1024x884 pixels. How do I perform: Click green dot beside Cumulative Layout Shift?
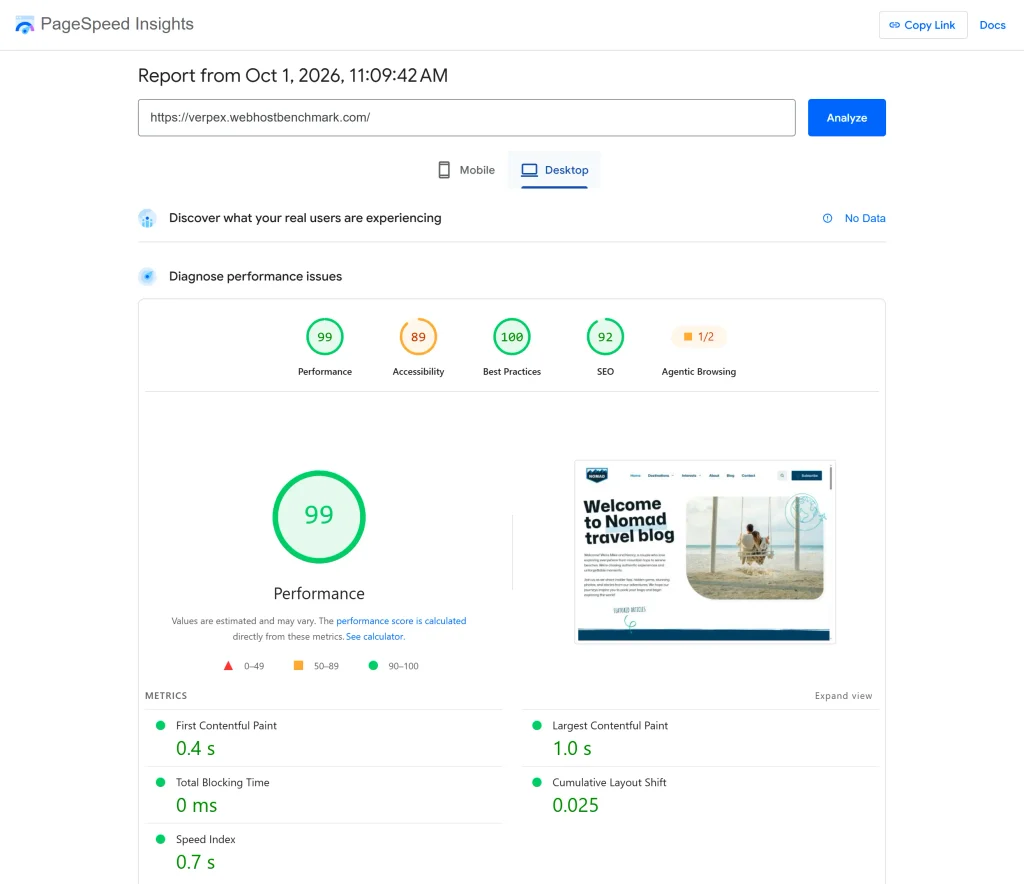coord(537,782)
